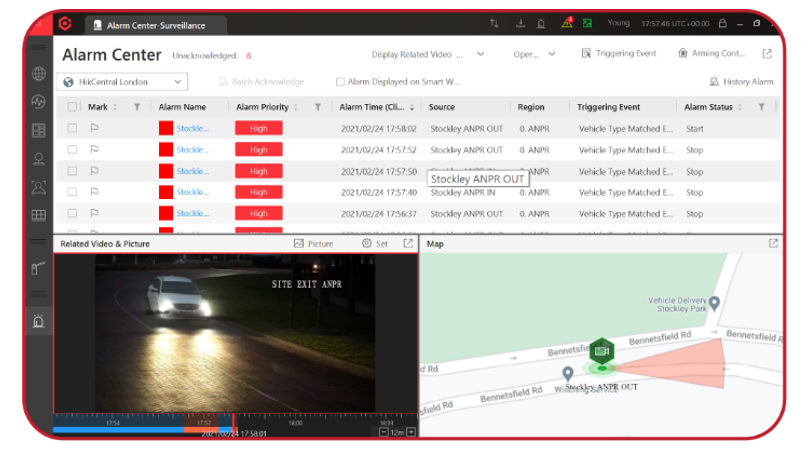This screenshot has height=450, width=808.
Task: Open the grid view sidebar icon
Action: (39, 215)
